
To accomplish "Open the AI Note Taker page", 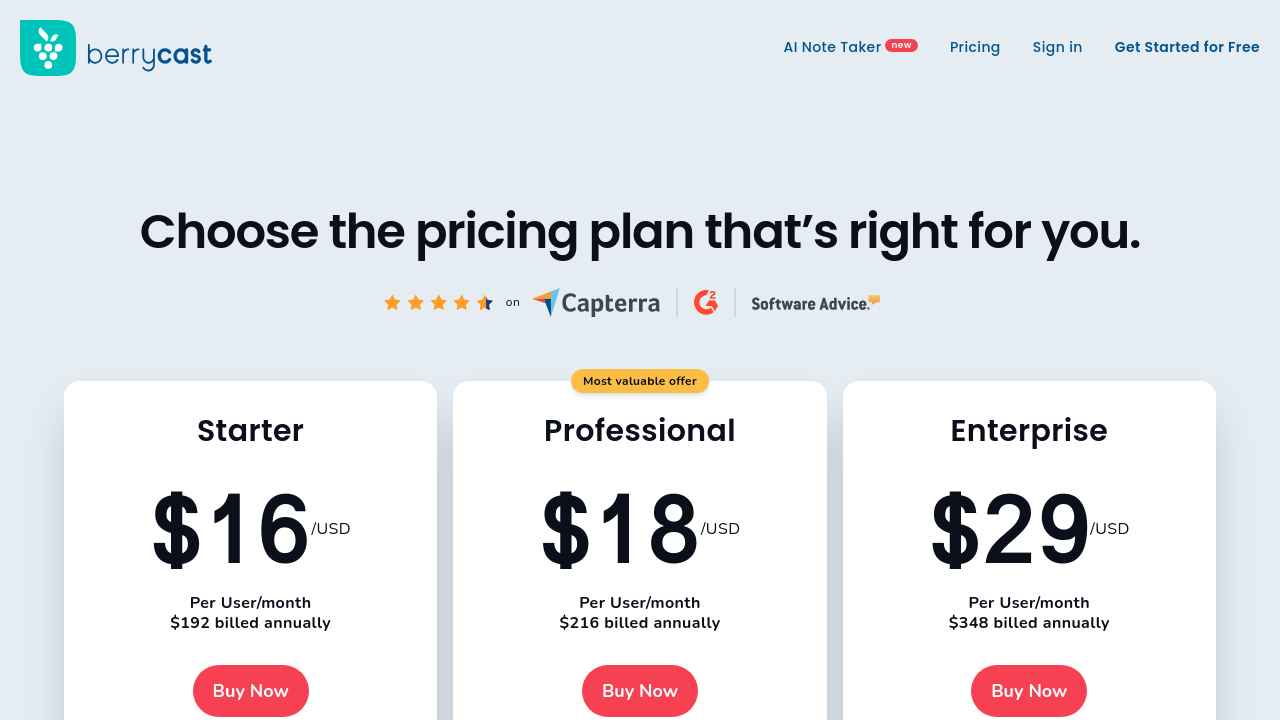I will (832, 47).
